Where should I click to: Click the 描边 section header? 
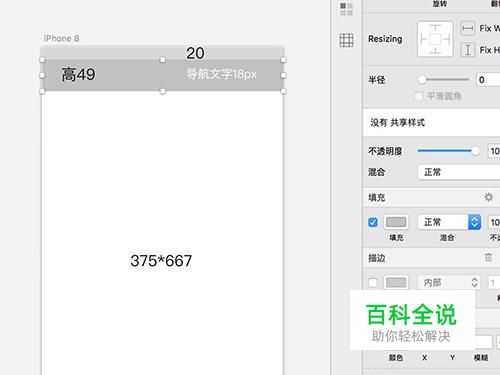point(377,258)
